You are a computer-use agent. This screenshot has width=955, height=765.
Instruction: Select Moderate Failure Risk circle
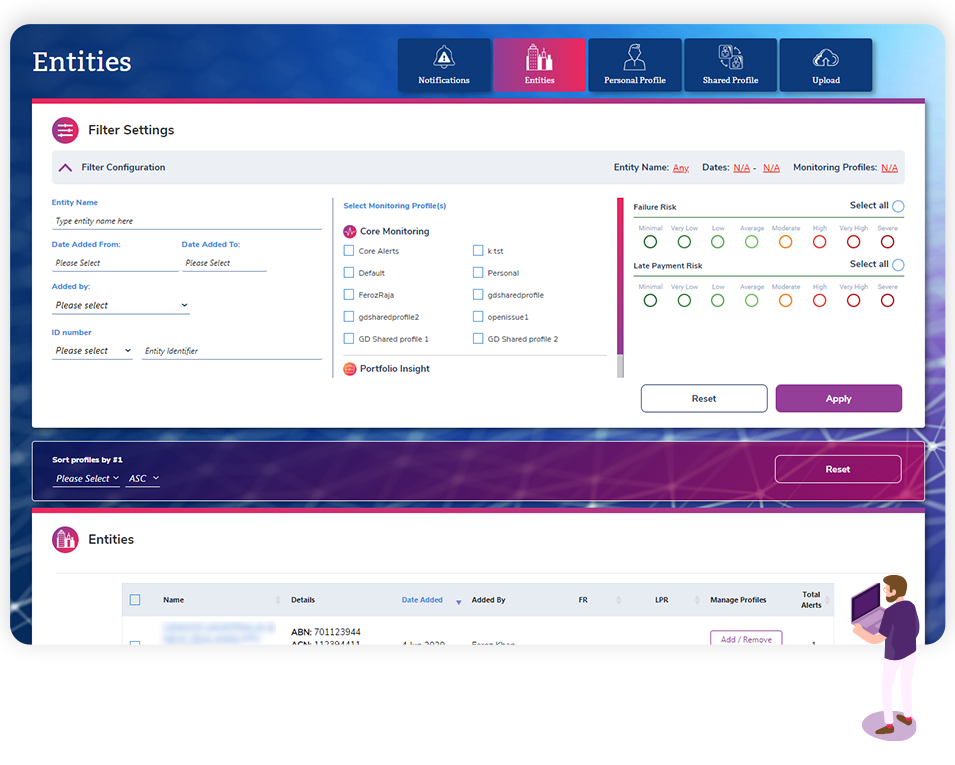coord(786,242)
